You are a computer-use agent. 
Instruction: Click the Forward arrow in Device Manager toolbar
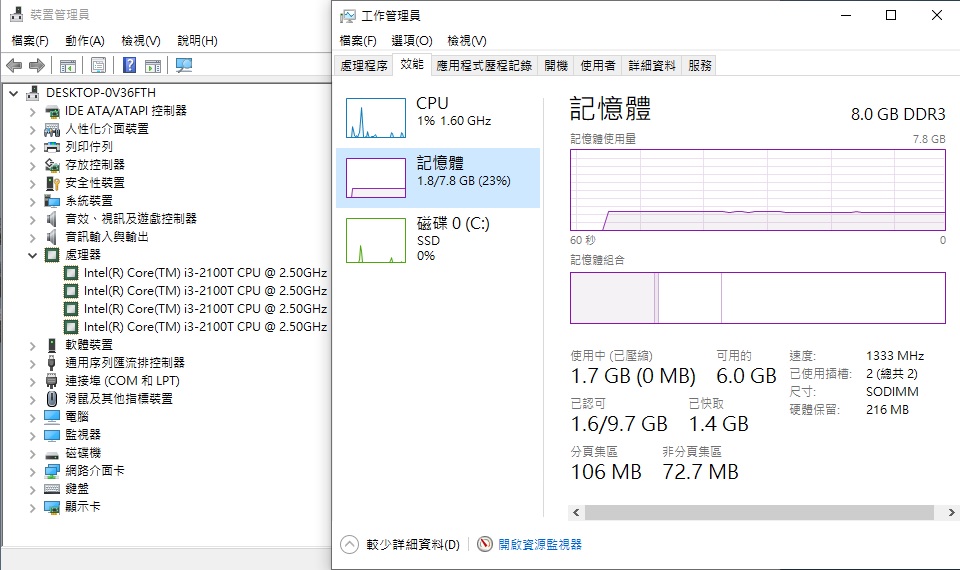[37, 65]
